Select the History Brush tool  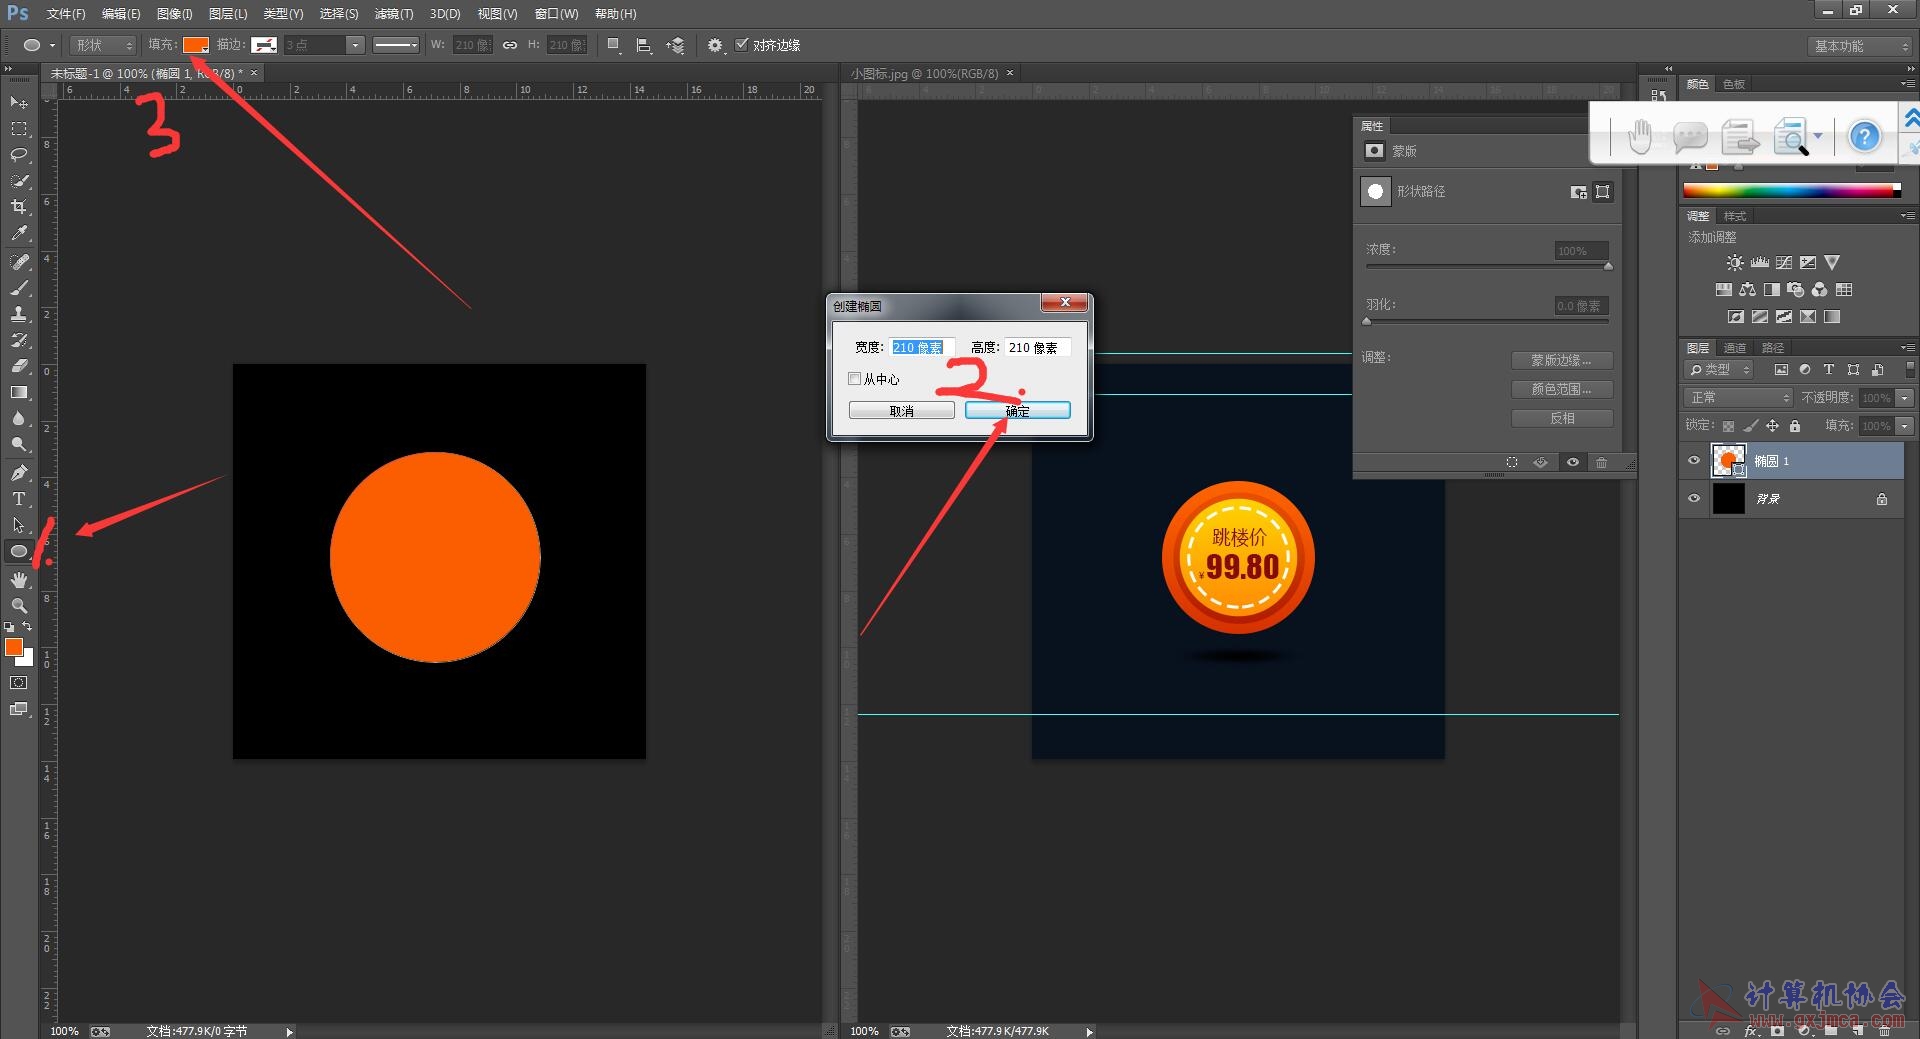coord(19,340)
